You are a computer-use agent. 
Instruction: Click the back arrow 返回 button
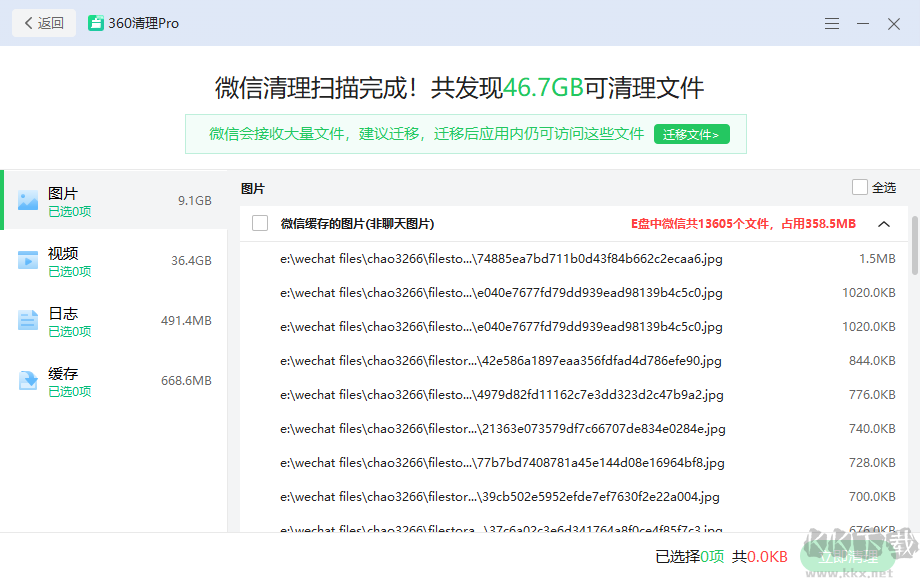[44, 23]
